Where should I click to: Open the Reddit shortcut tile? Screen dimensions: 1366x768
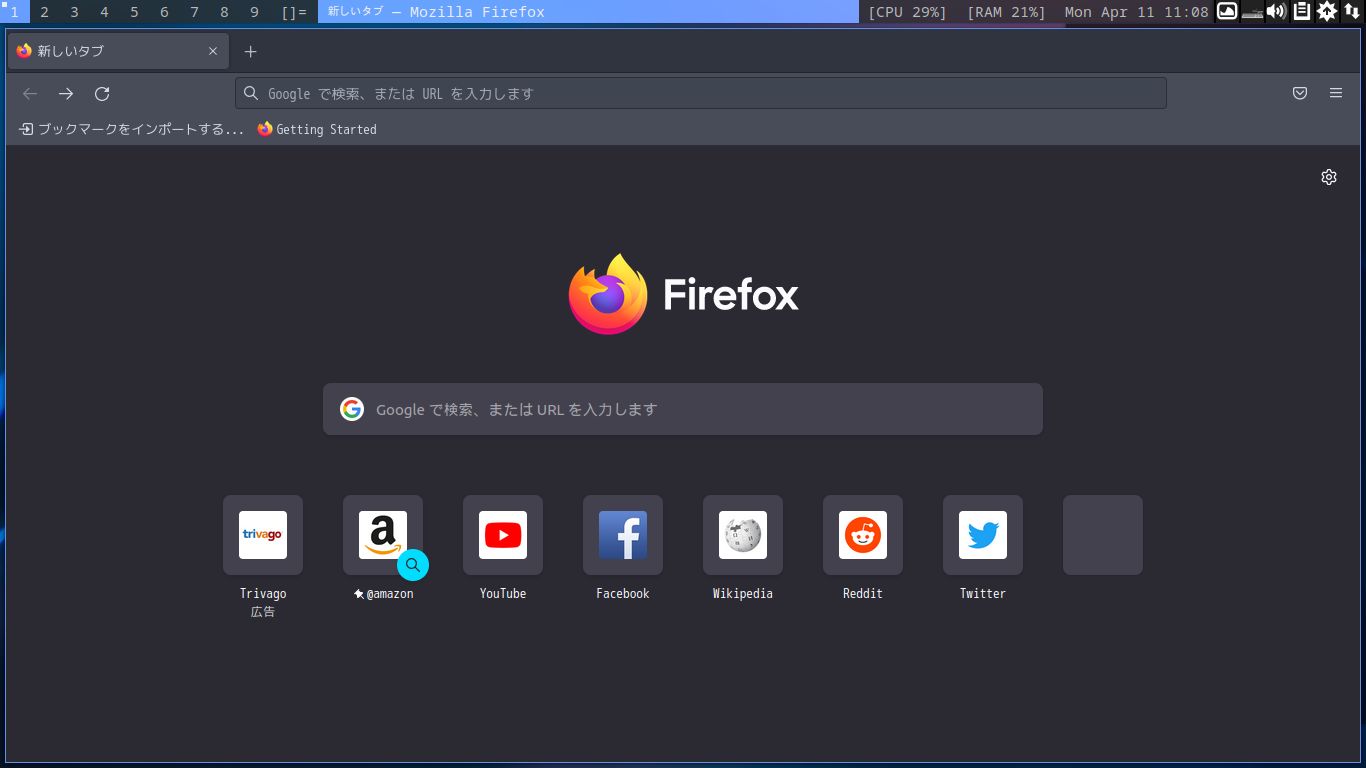pos(863,535)
